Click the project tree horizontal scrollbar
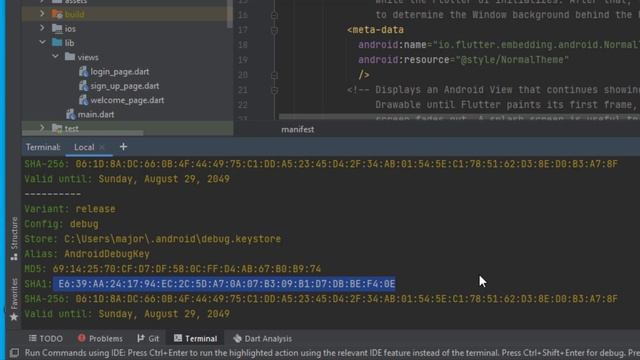 pos(82,133)
